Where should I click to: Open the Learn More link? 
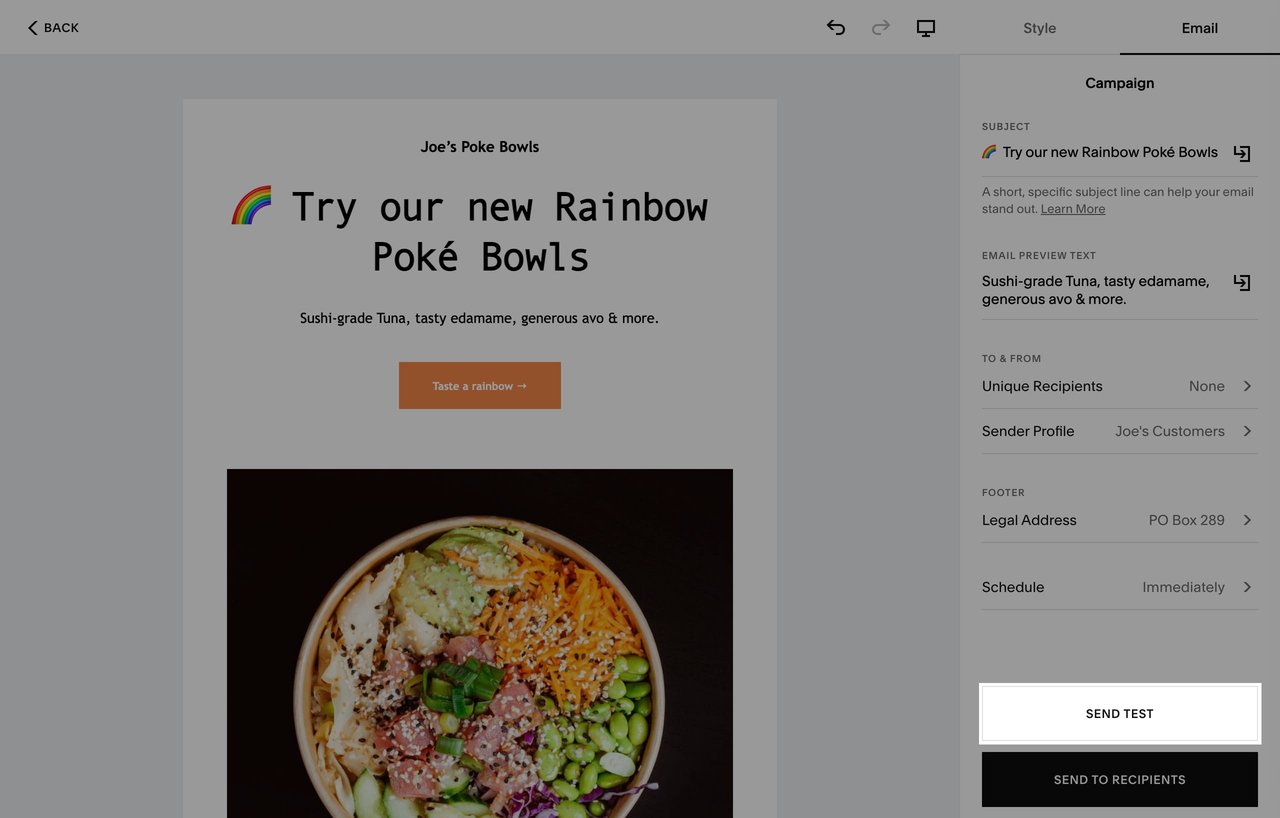click(1072, 208)
